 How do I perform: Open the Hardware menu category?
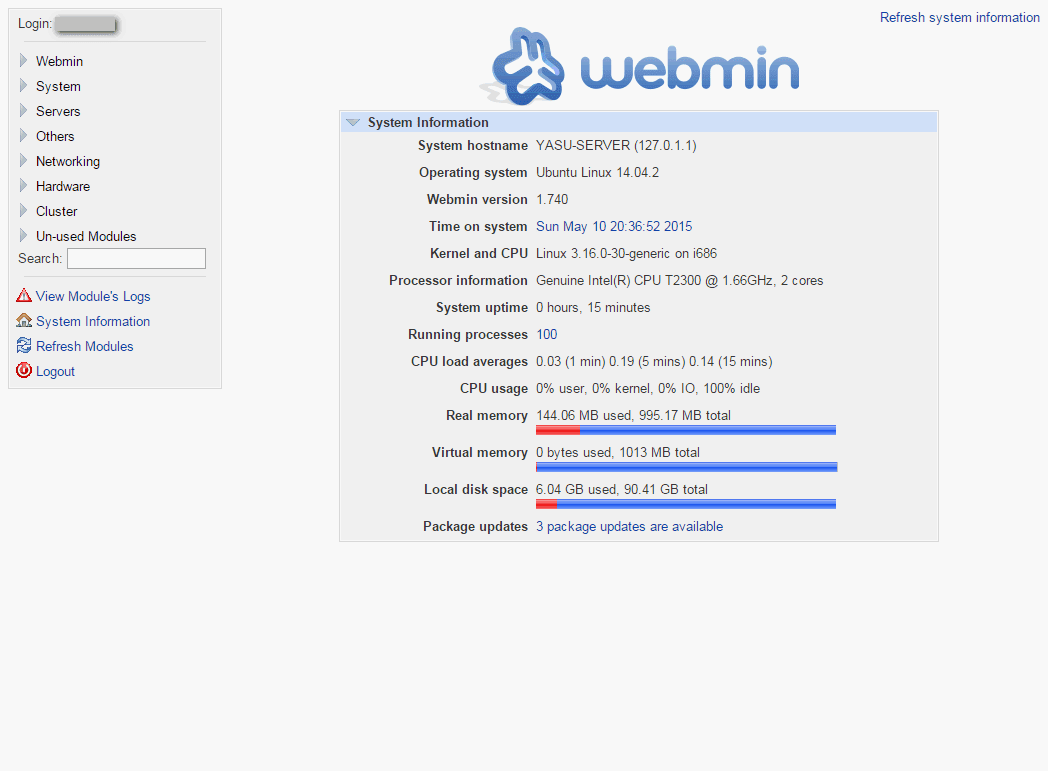[63, 186]
